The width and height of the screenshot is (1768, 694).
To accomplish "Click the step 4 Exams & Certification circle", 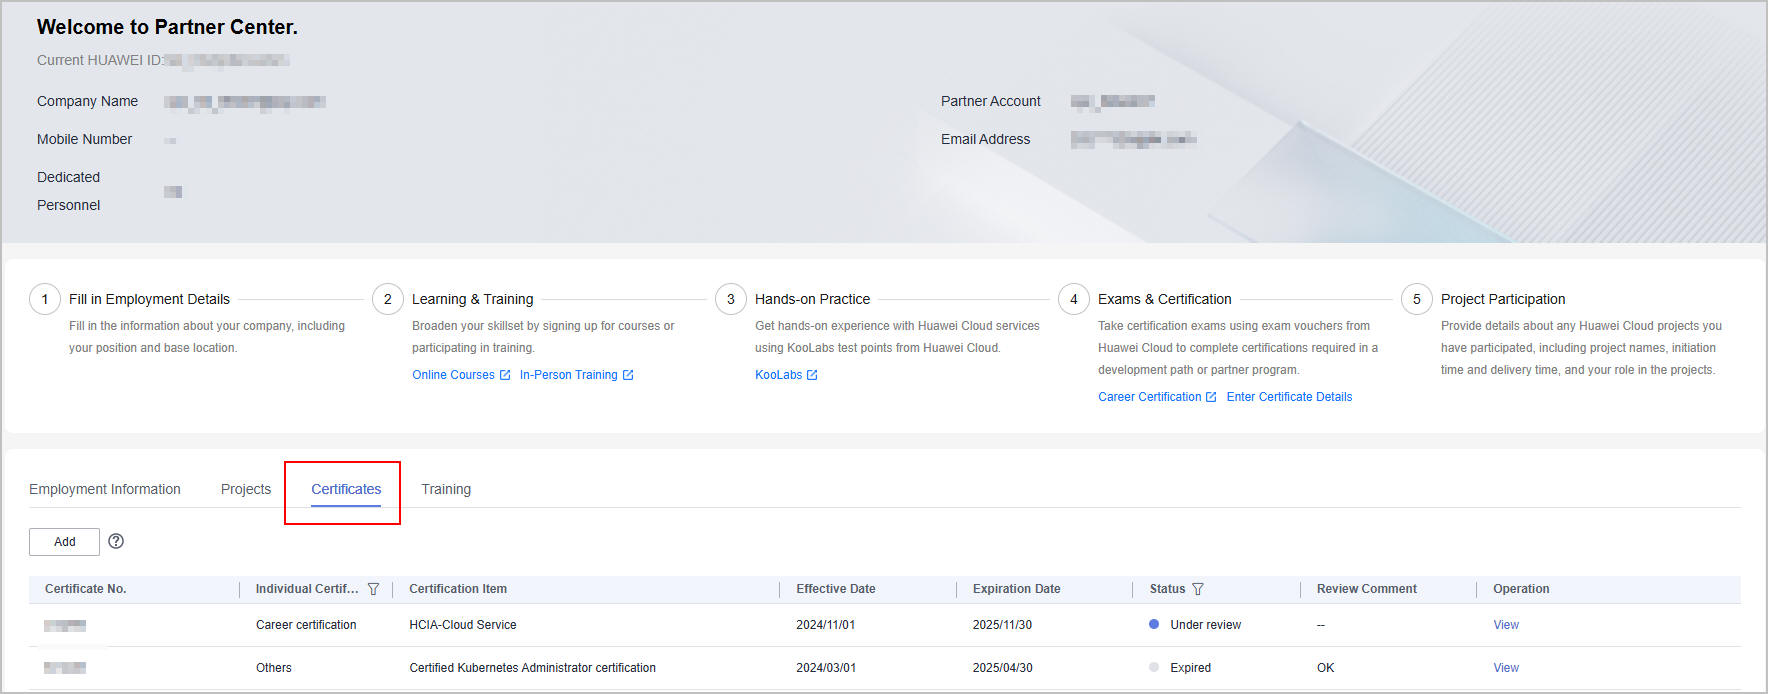I will coord(1074,299).
